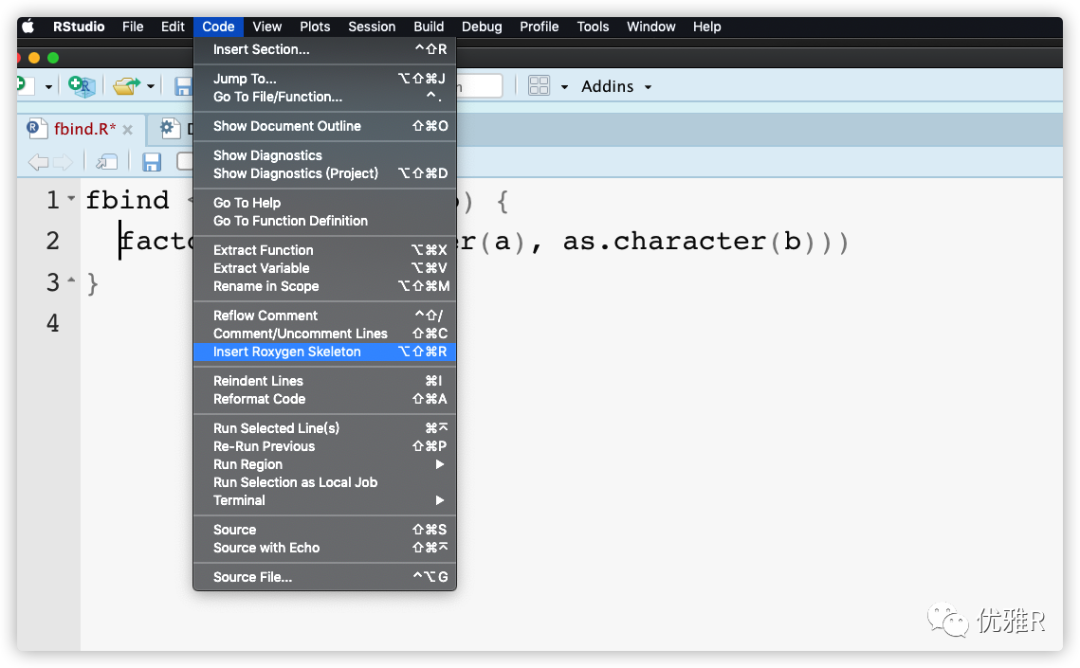Viewport: 1080px width, 668px height.
Task: Choose Source File...
Action: tap(324, 577)
